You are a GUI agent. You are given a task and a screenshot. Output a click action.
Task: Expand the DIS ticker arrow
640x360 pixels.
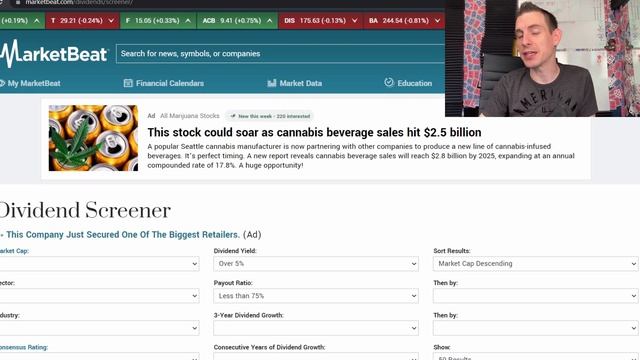(354, 20)
